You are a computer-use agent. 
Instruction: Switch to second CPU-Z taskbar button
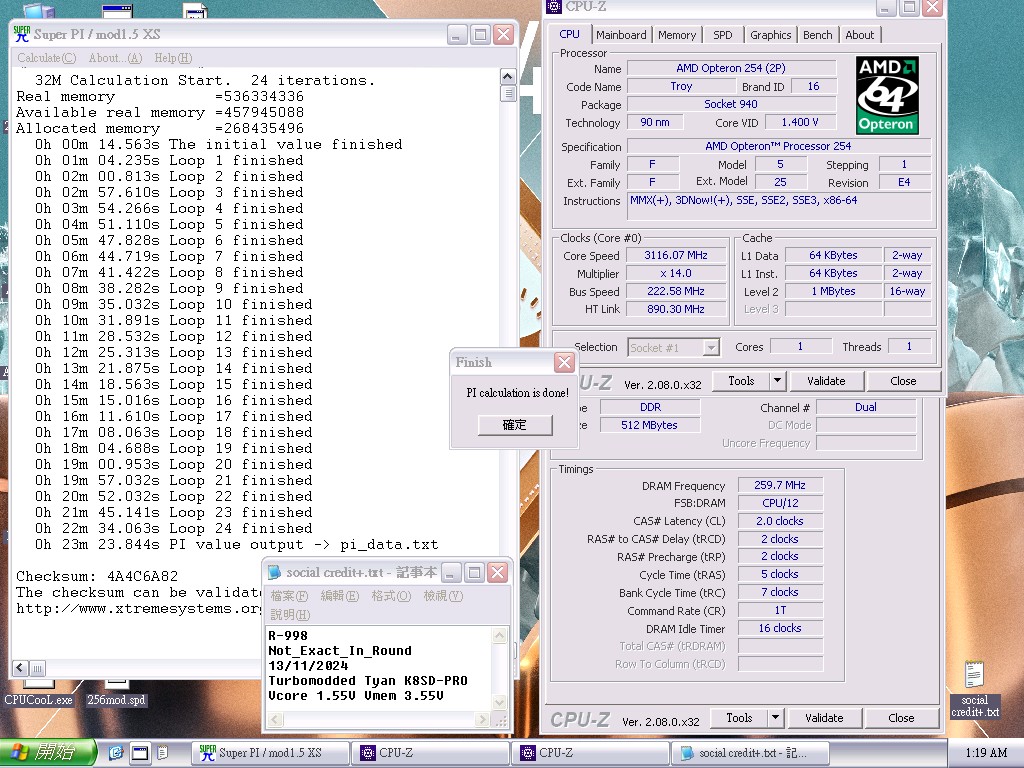pyautogui.click(x=590, y=753)
